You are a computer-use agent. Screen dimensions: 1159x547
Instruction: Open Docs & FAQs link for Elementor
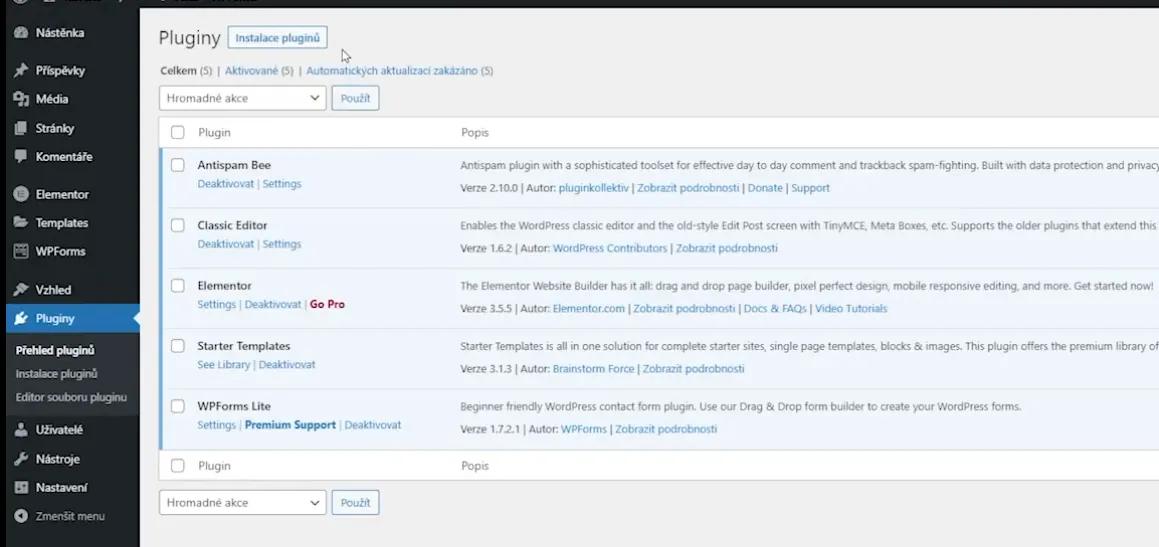(x=775, y=308)
